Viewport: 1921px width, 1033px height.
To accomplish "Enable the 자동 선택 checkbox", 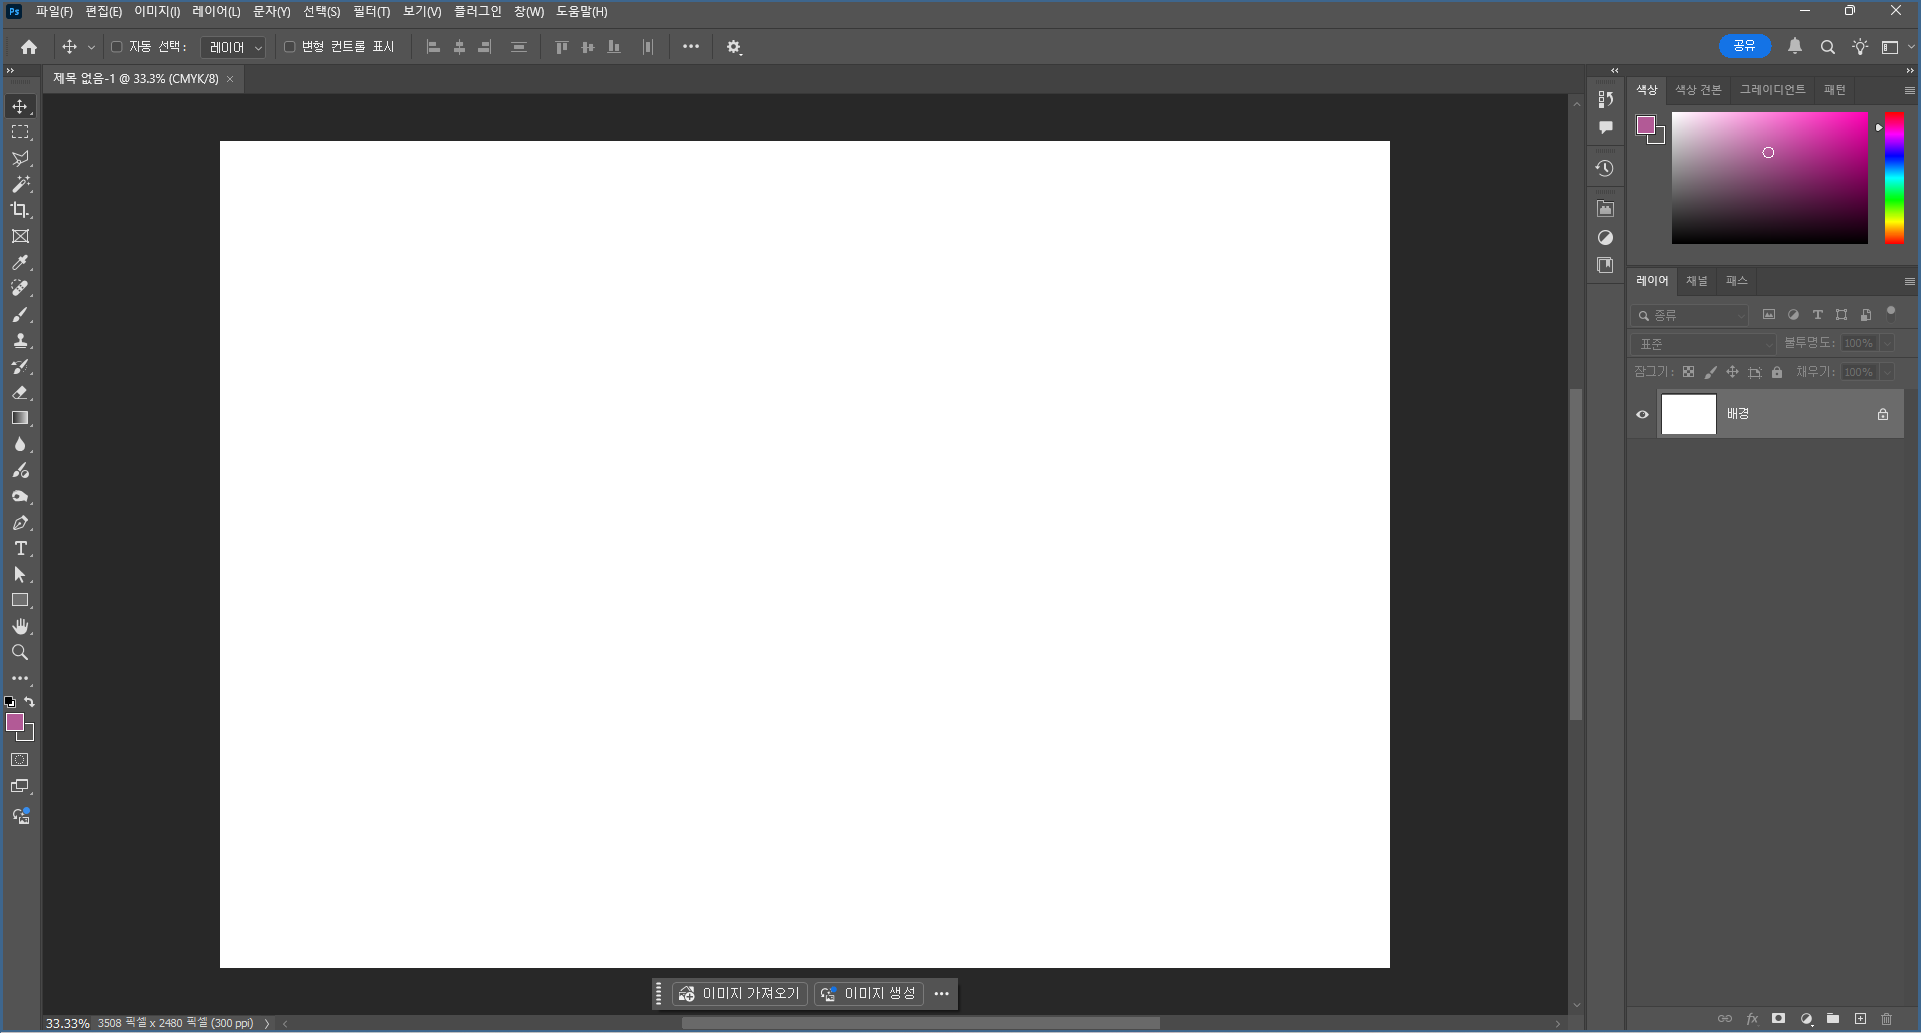I will pyautogui.click(x=116, y=47).
